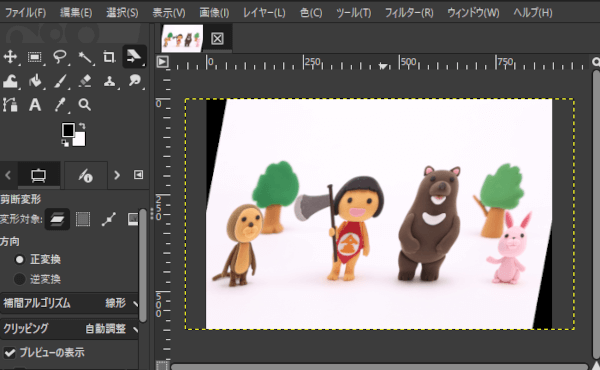The height and width of the screenshot is (370, 600).
Task: Set transform target to image
Action: click(x=133, y=219)
